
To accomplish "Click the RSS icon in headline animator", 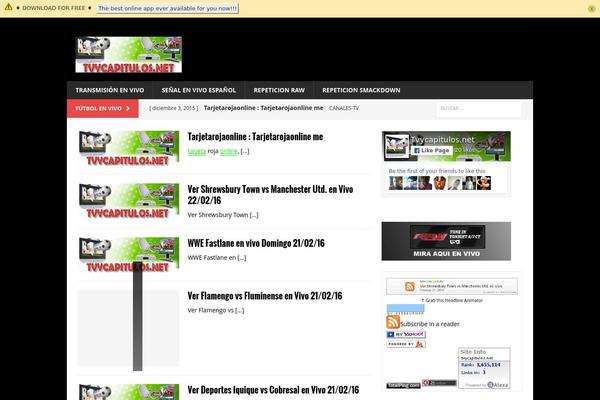I will pos(409,286).
